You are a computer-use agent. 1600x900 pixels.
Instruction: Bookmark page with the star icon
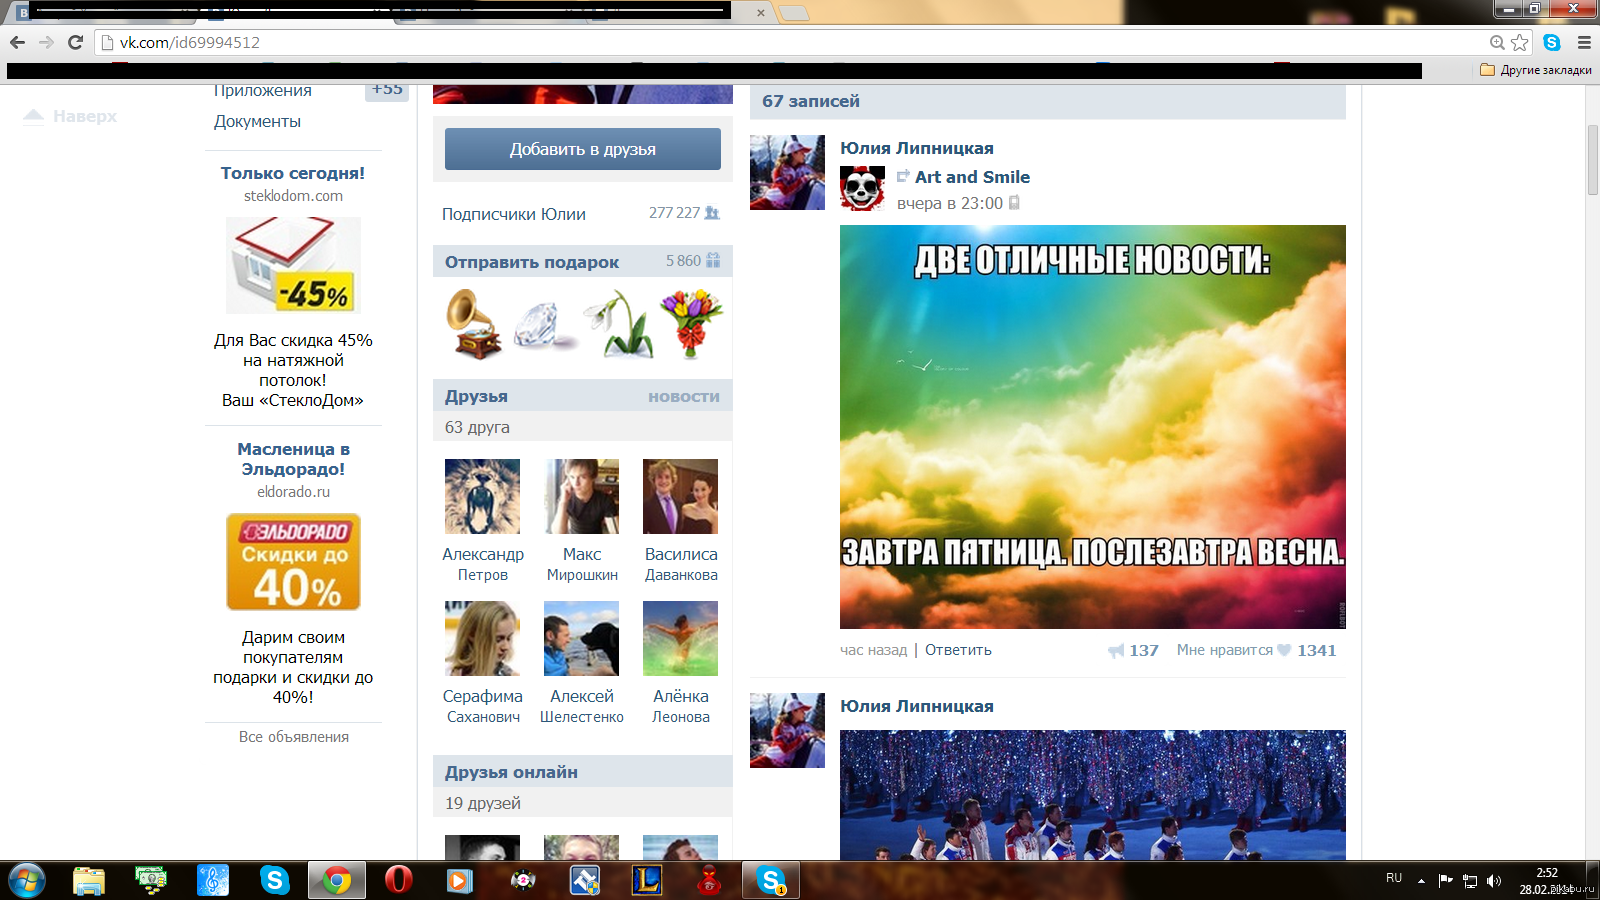coord(1520,42)
